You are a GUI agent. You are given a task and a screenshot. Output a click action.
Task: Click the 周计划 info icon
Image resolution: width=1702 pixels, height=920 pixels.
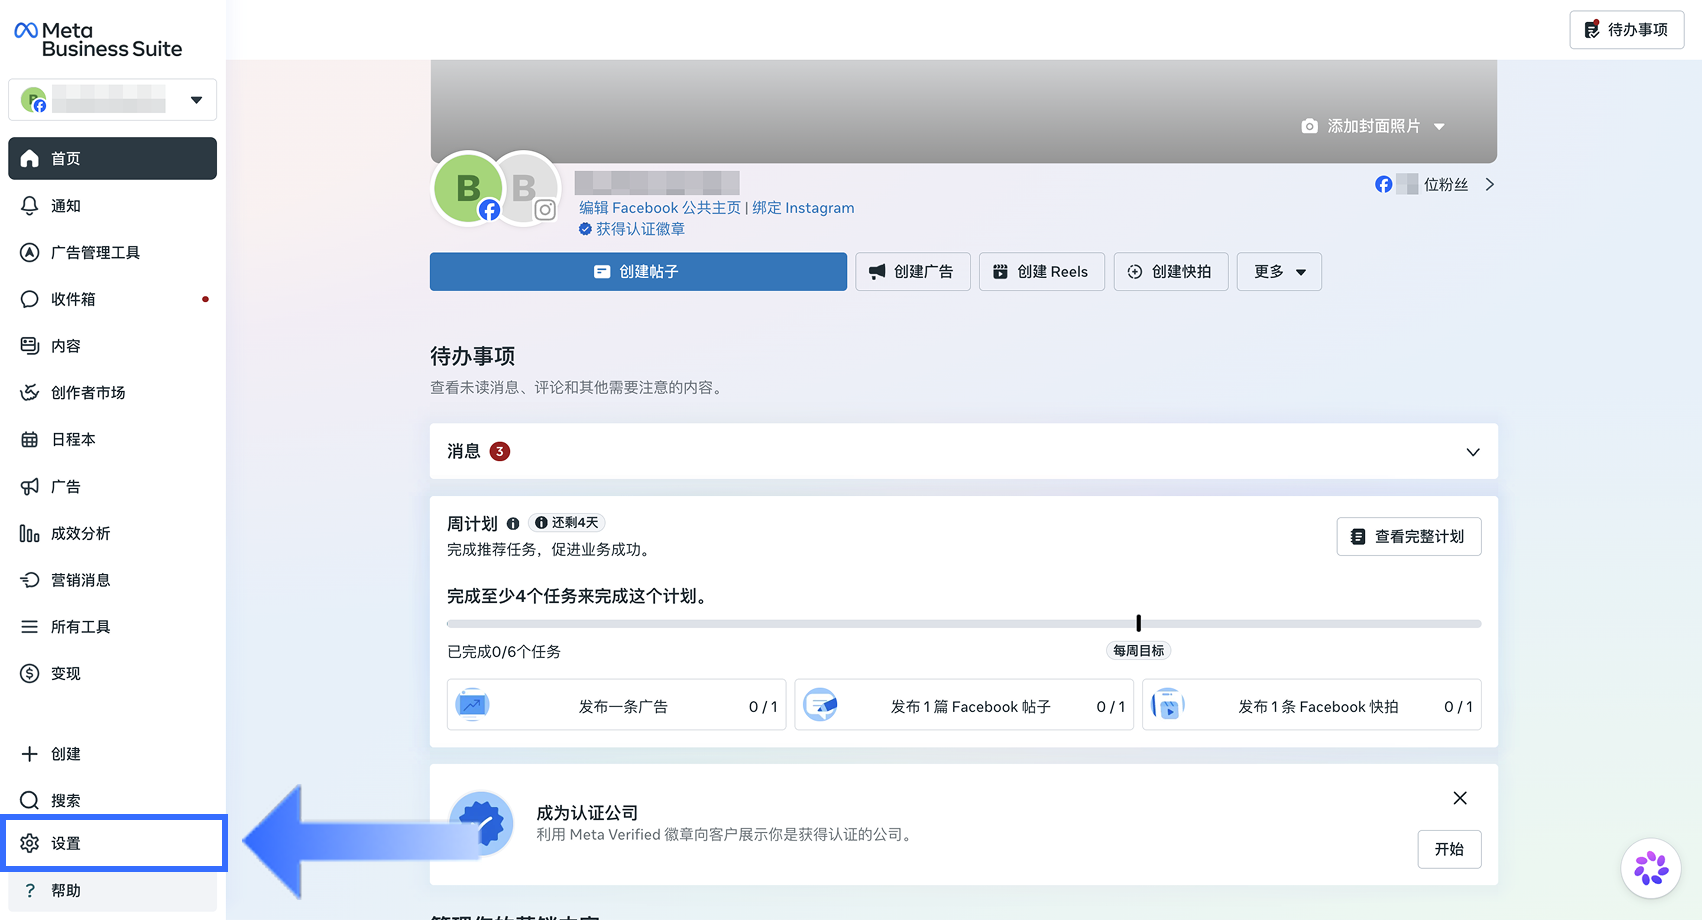coord(513,524)
